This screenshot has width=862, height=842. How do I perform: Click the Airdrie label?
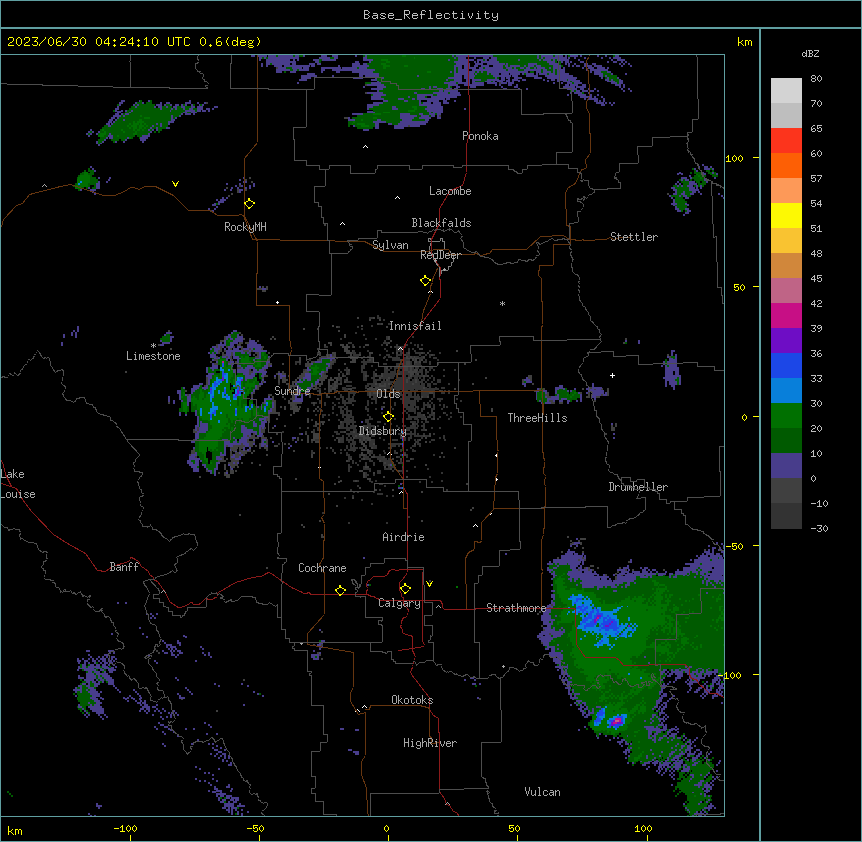point(403,537)
